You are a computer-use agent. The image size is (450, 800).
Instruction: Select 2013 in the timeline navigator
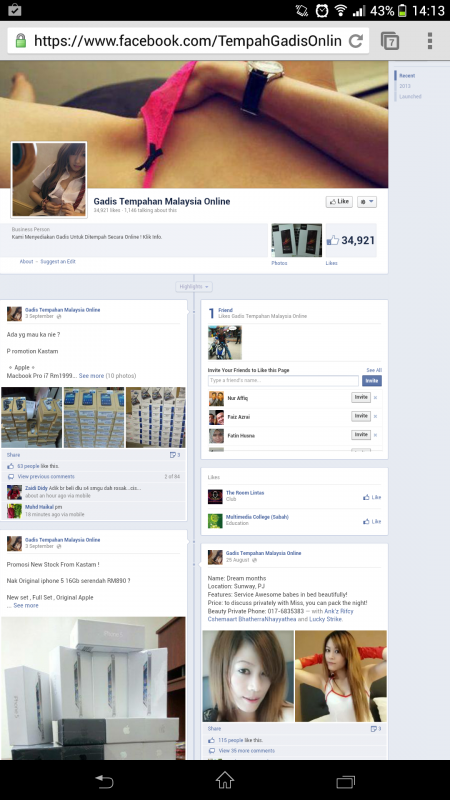pyautogui.click(x=405, y=86)
